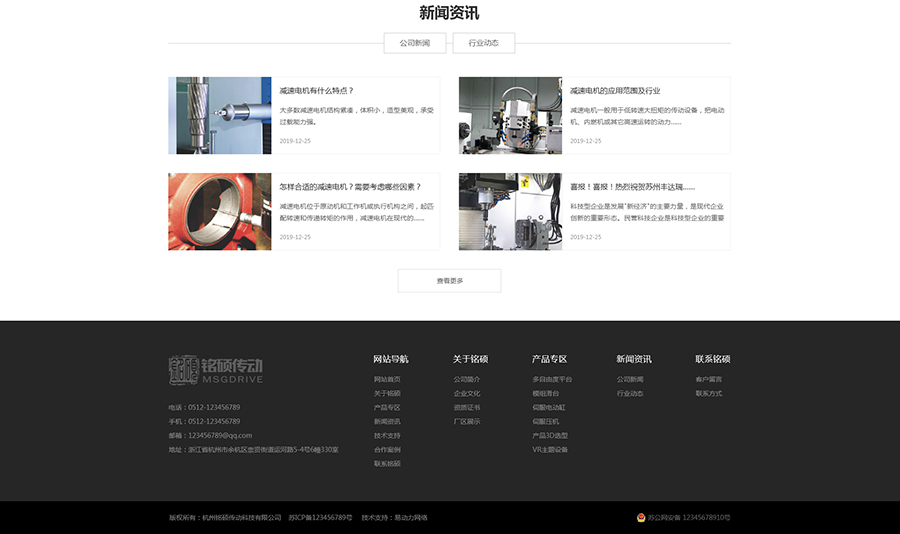Open the drill bit article thumbnail
Image resolution: width=900 pixels, height=534 pixels.
tap(220, 115)
